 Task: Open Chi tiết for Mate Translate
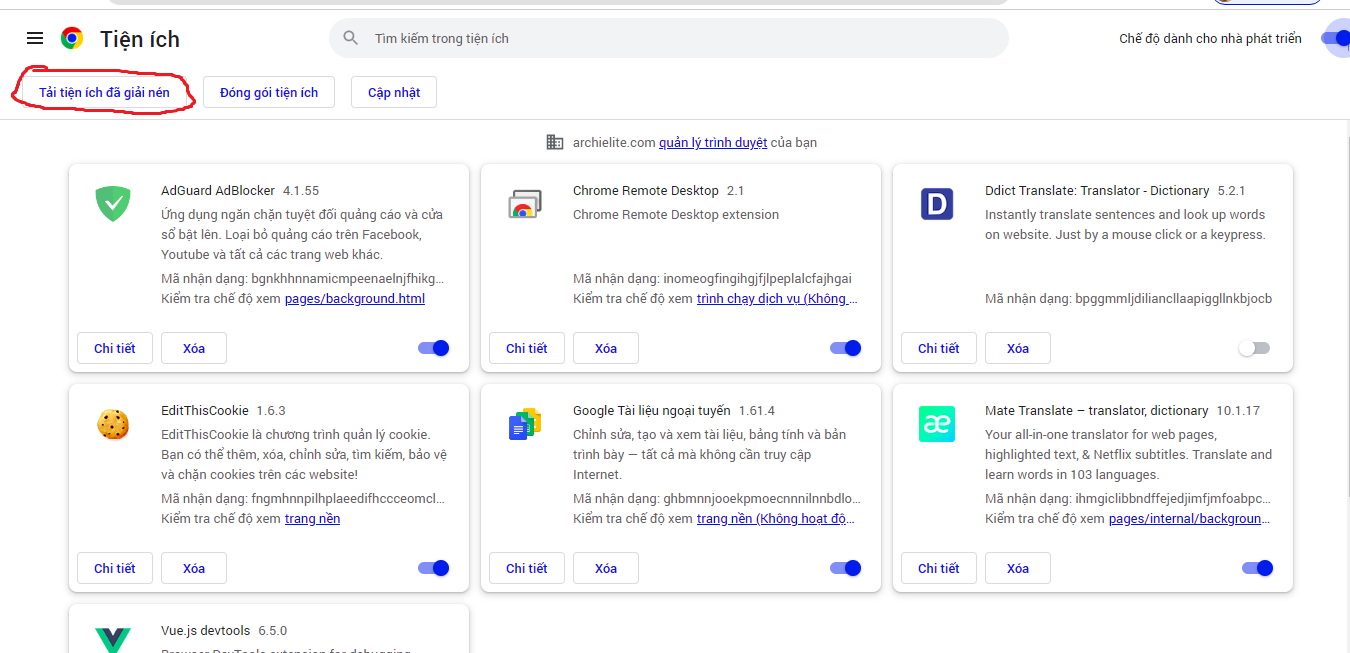(x=939, y=568)
